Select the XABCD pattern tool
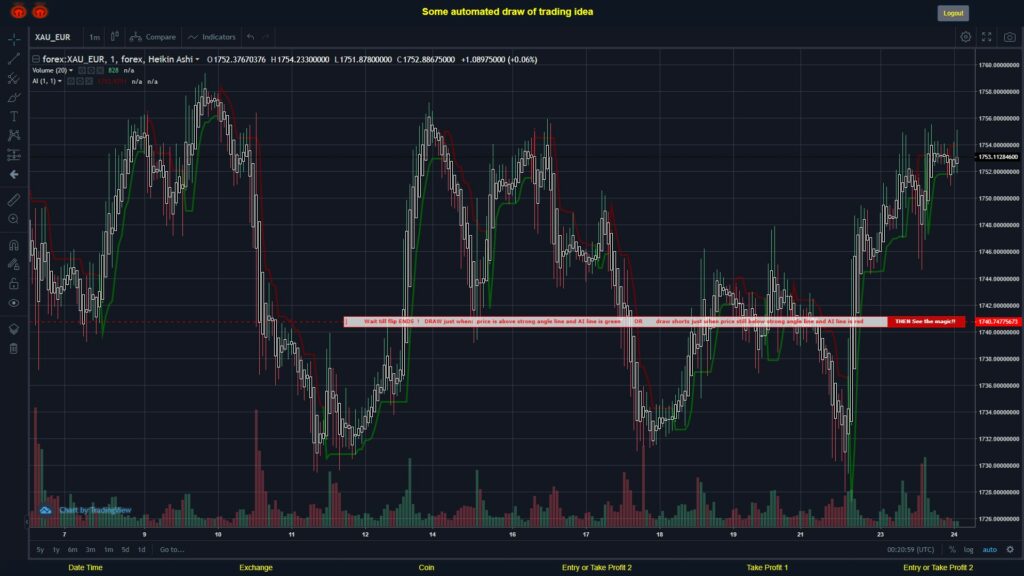 click(x=14, y=135)
